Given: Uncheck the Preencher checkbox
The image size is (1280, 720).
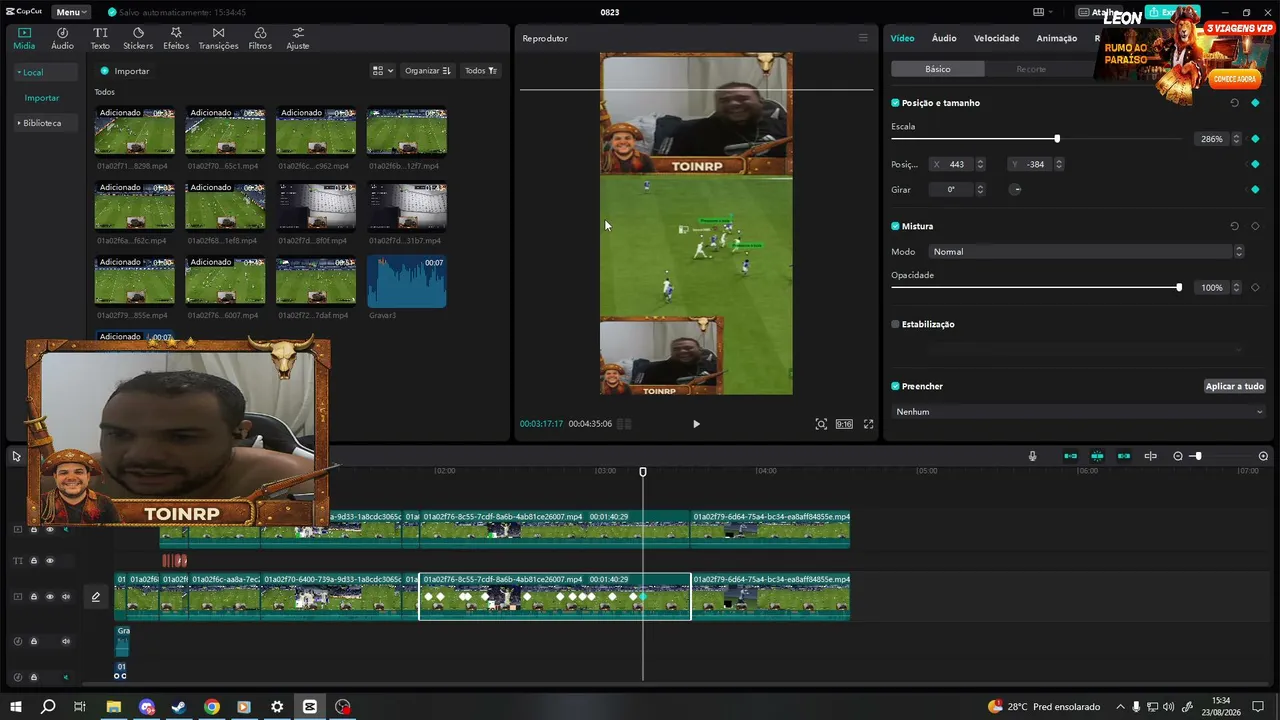Looking at the screenshot, I should [895, 386].
